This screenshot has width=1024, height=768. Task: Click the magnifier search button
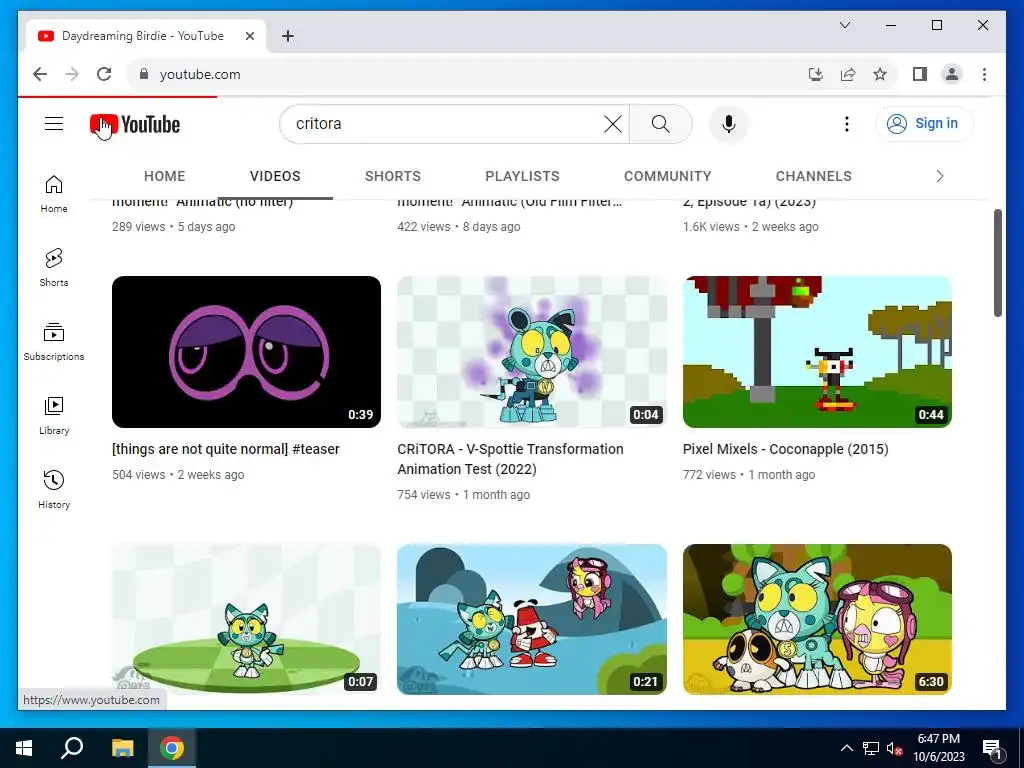tap(660, 123)
